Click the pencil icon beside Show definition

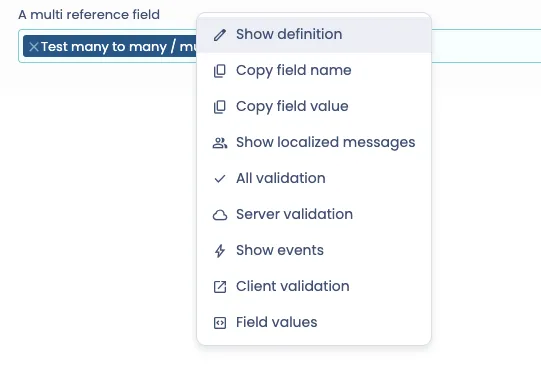[x=220, y=35]
